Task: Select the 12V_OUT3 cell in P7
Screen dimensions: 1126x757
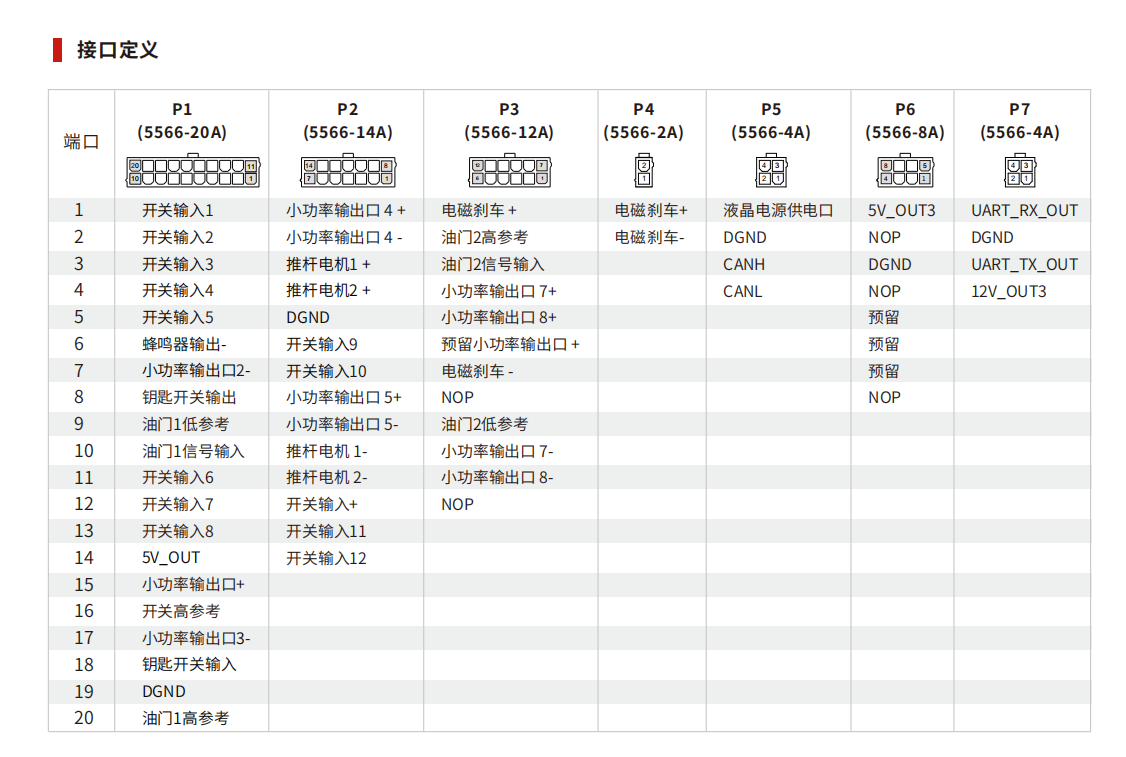Action: click(x=1008, y=292)
